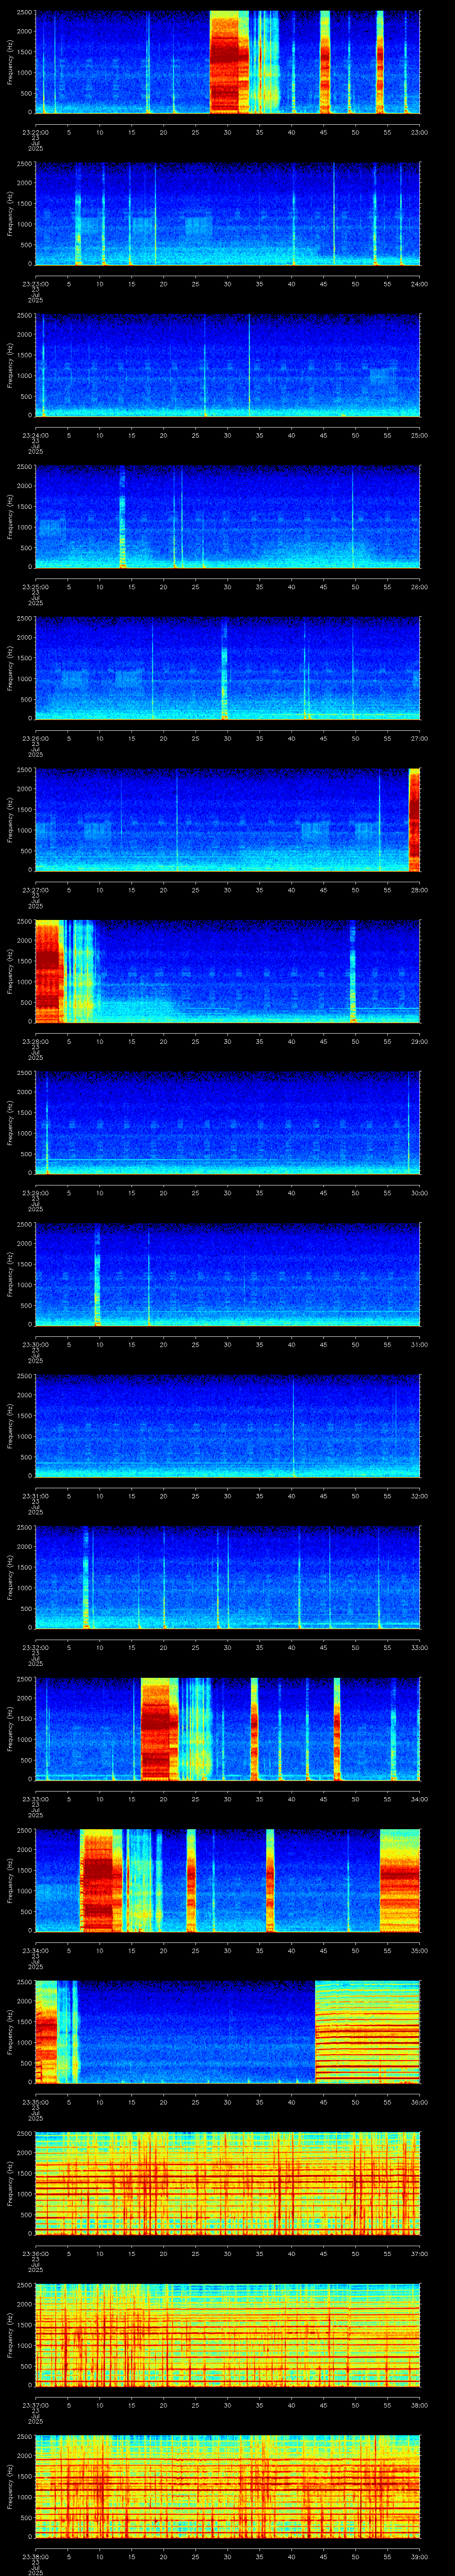This screenshot has width=455, height=2576.
Task: Open the spectrogram panel starting at 23:24:00
Action: (x=228, y=365)
